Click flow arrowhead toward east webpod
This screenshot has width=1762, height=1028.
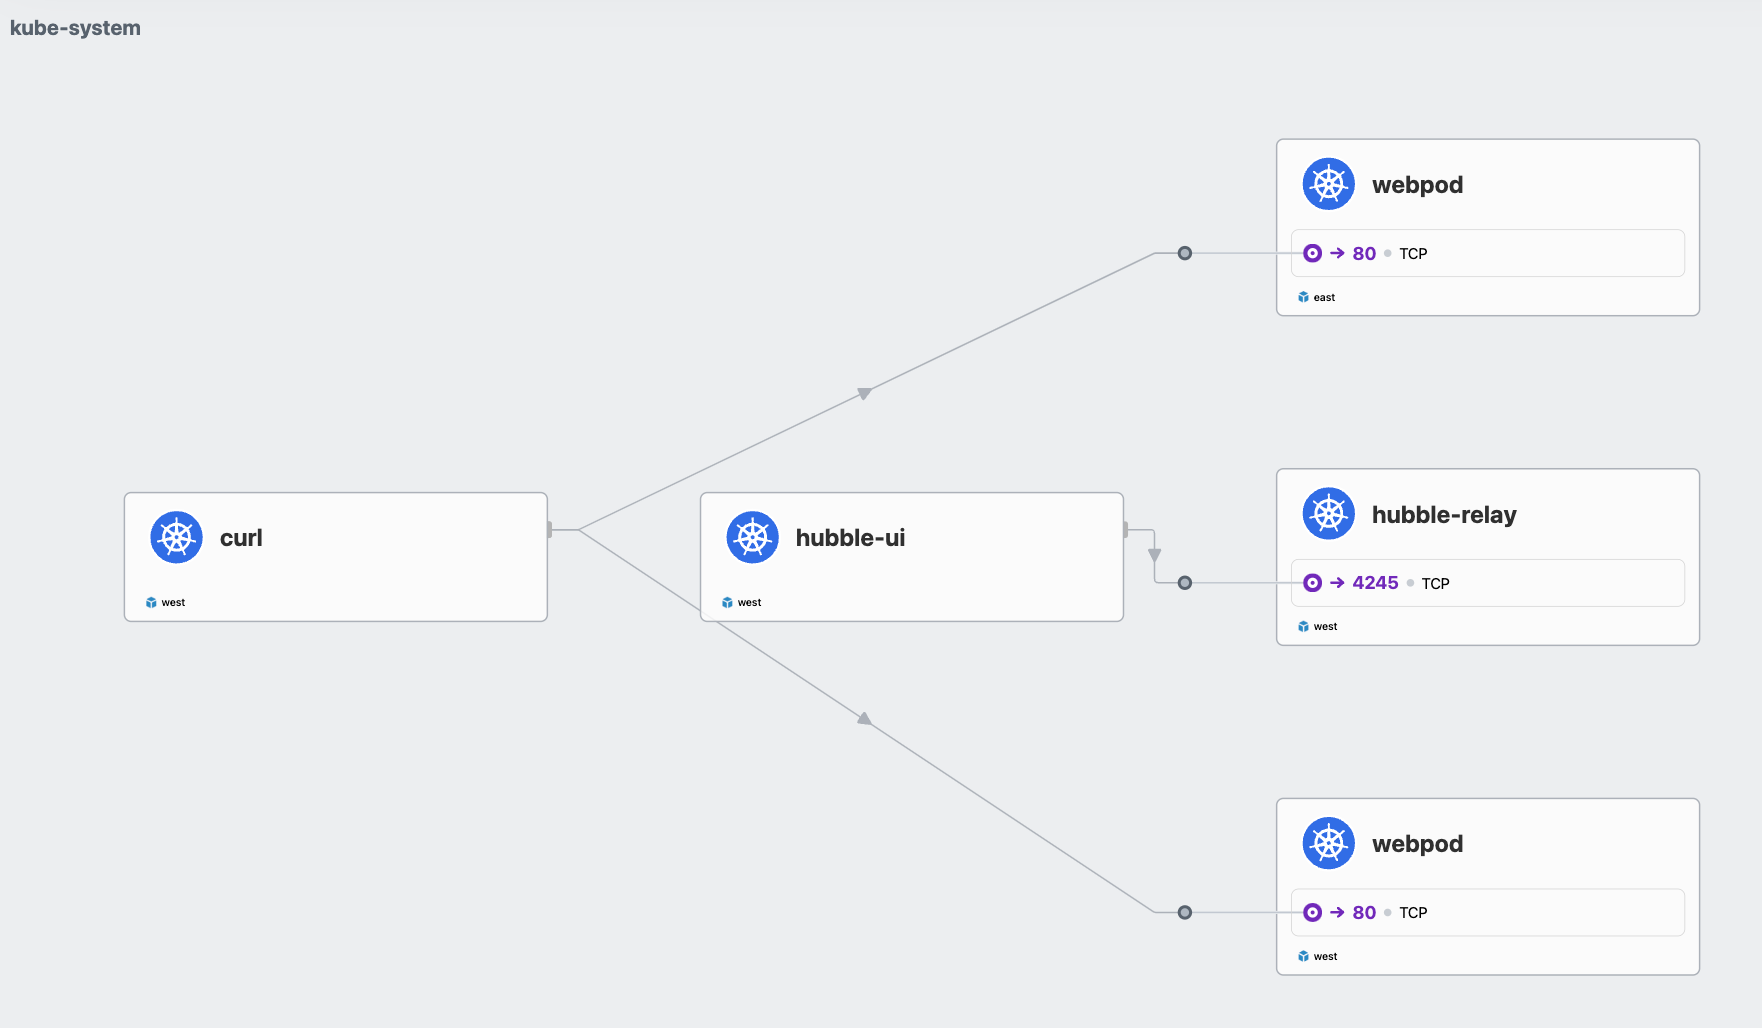coord(864,393)
